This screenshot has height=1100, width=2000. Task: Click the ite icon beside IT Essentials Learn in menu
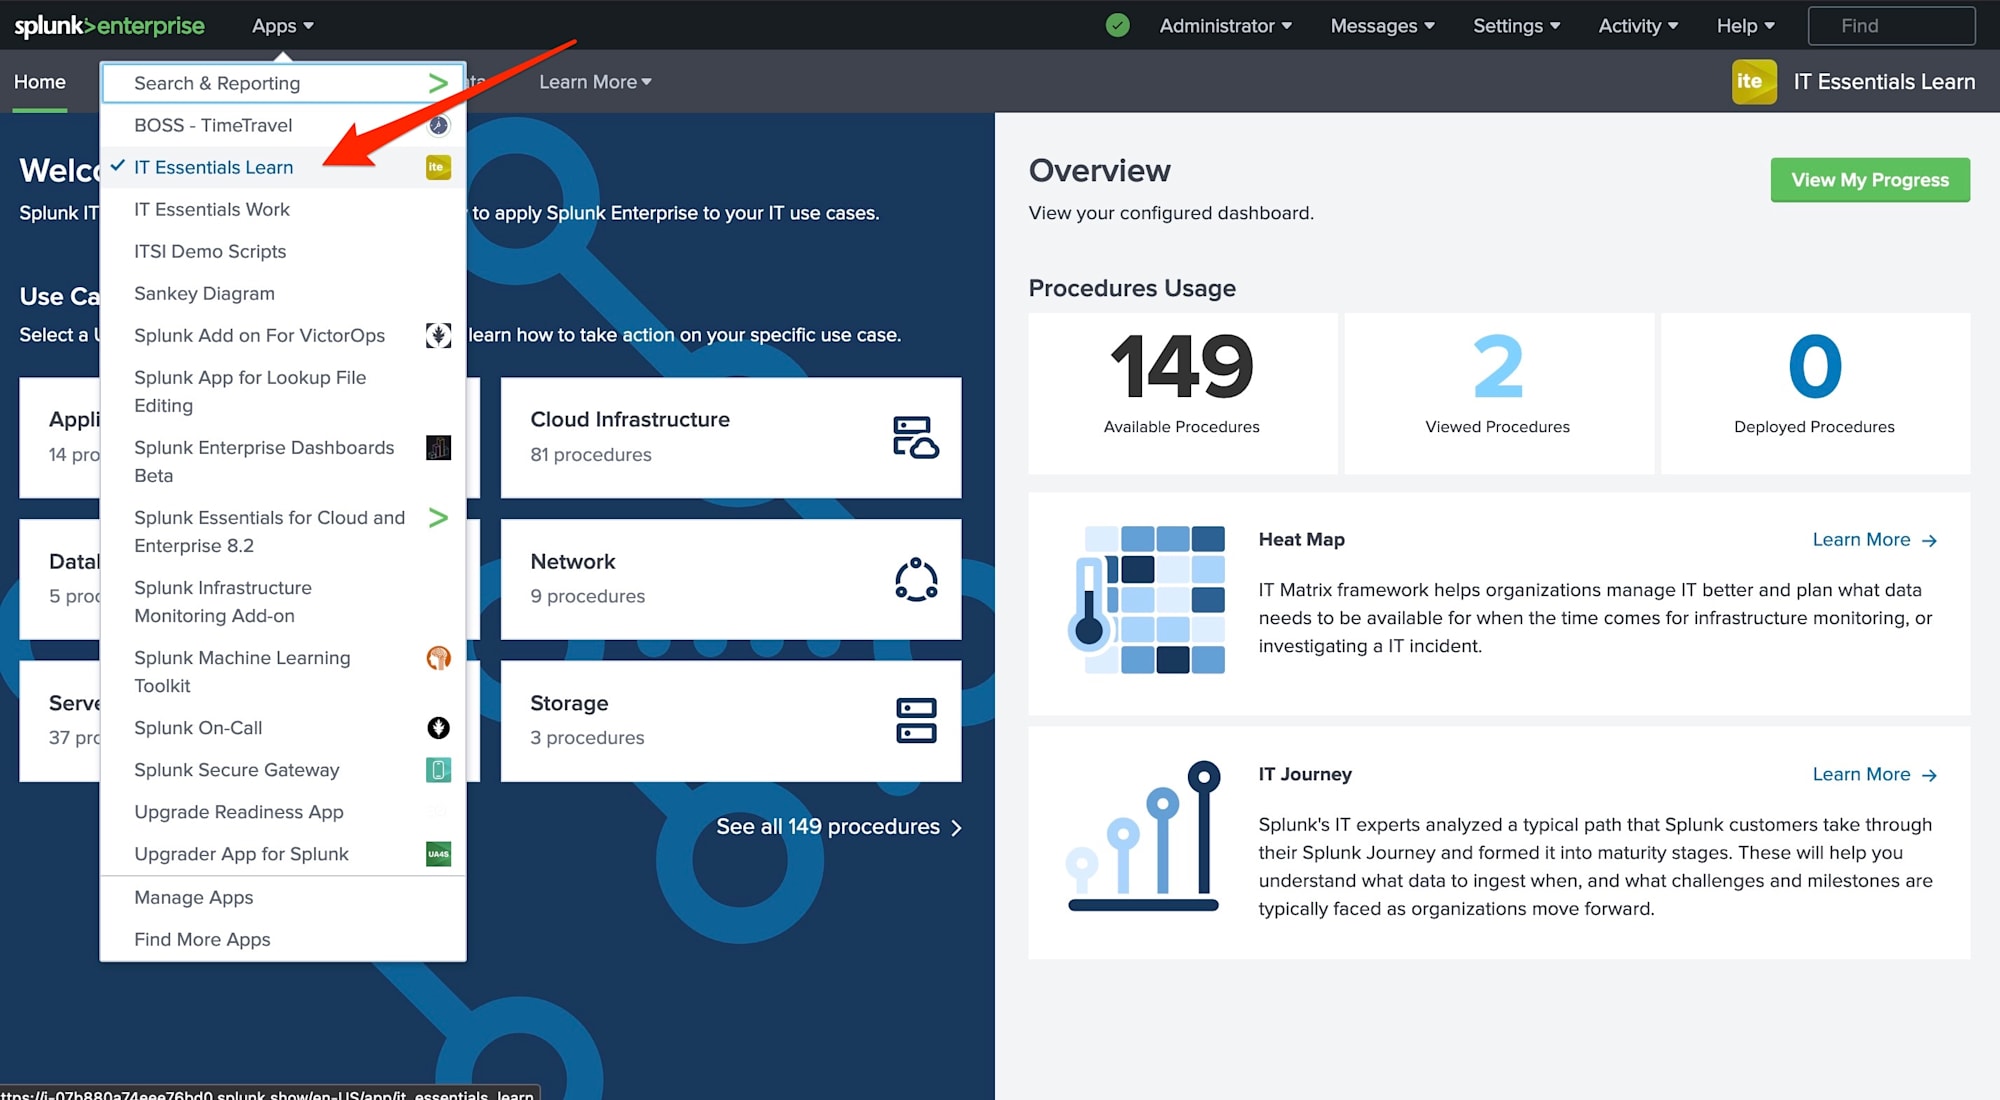point(438,167)
